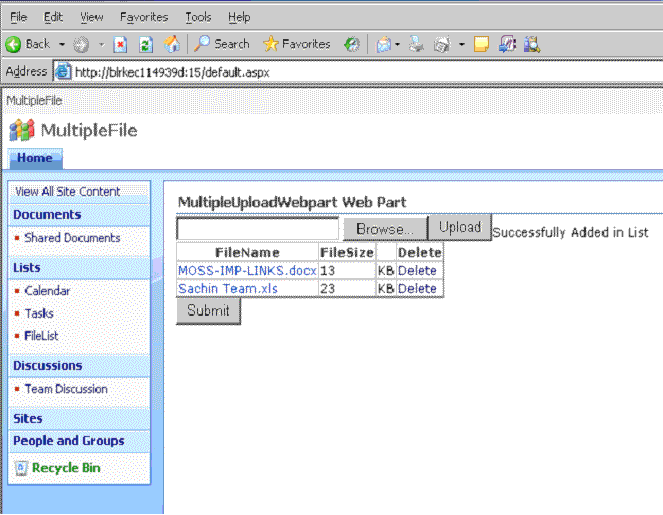Click the Edit page toolbar icon
This screenshot has width=663, height=515.
pos(442,44)
